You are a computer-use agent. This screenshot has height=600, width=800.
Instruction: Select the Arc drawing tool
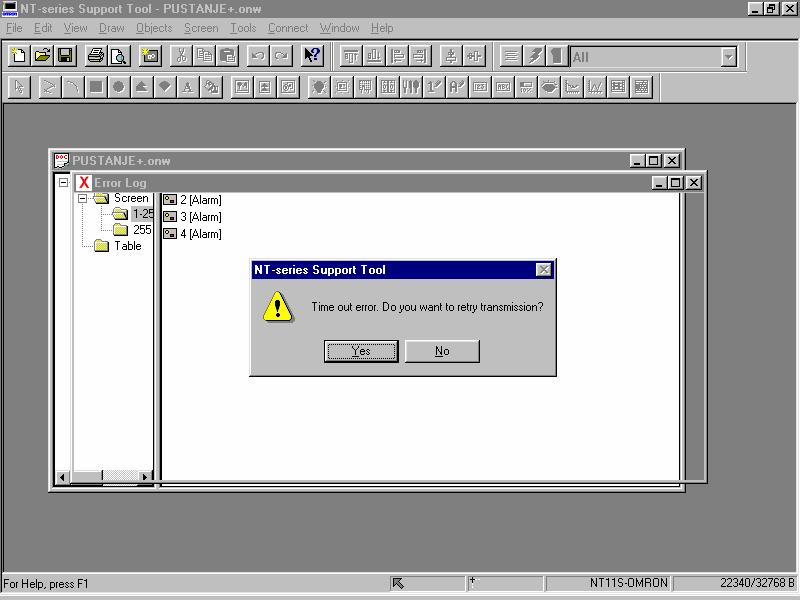(x=72, y=87)
